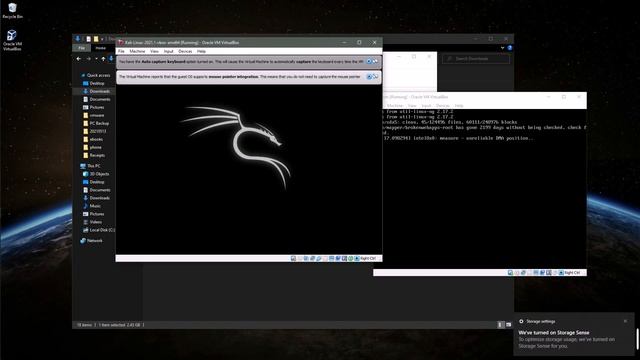Click "Right Ctrl" label in second VM window
This screenshot has width=640, height=360.
click(x=572, y=273)
